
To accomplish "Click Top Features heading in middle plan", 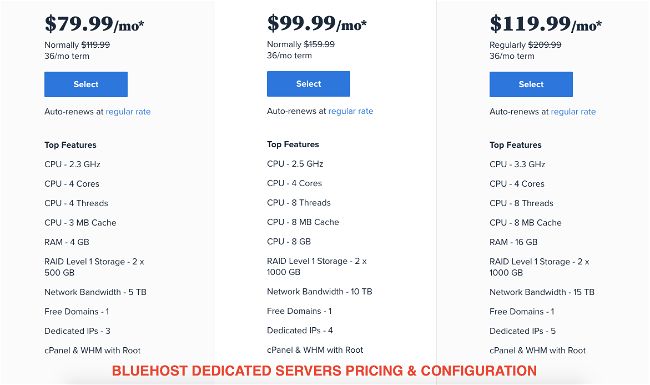I will click(x=293, y=144).
